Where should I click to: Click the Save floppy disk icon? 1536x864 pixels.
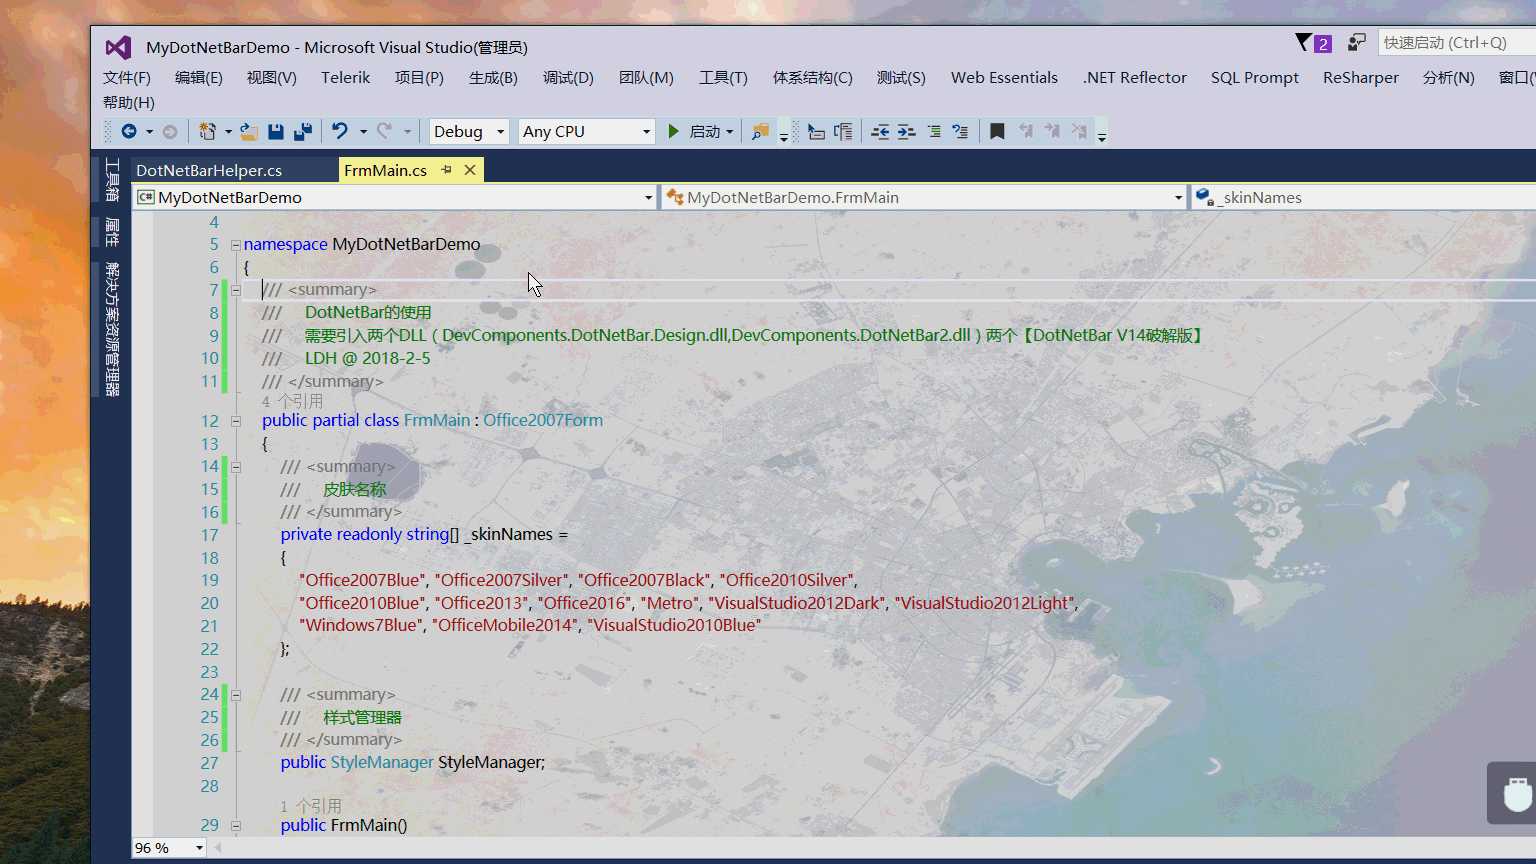(x=276, y=131)
